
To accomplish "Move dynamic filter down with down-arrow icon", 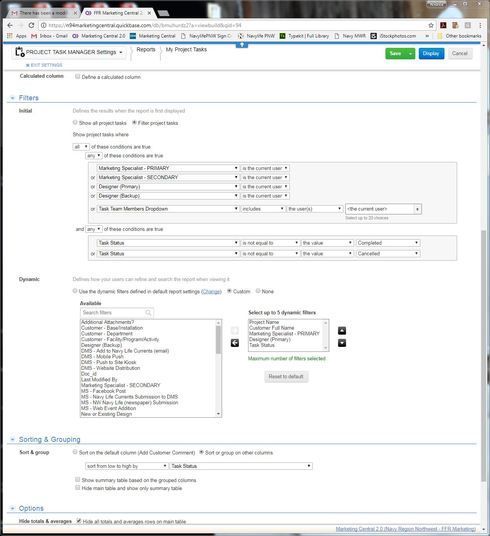I will [x=342, y=343].
